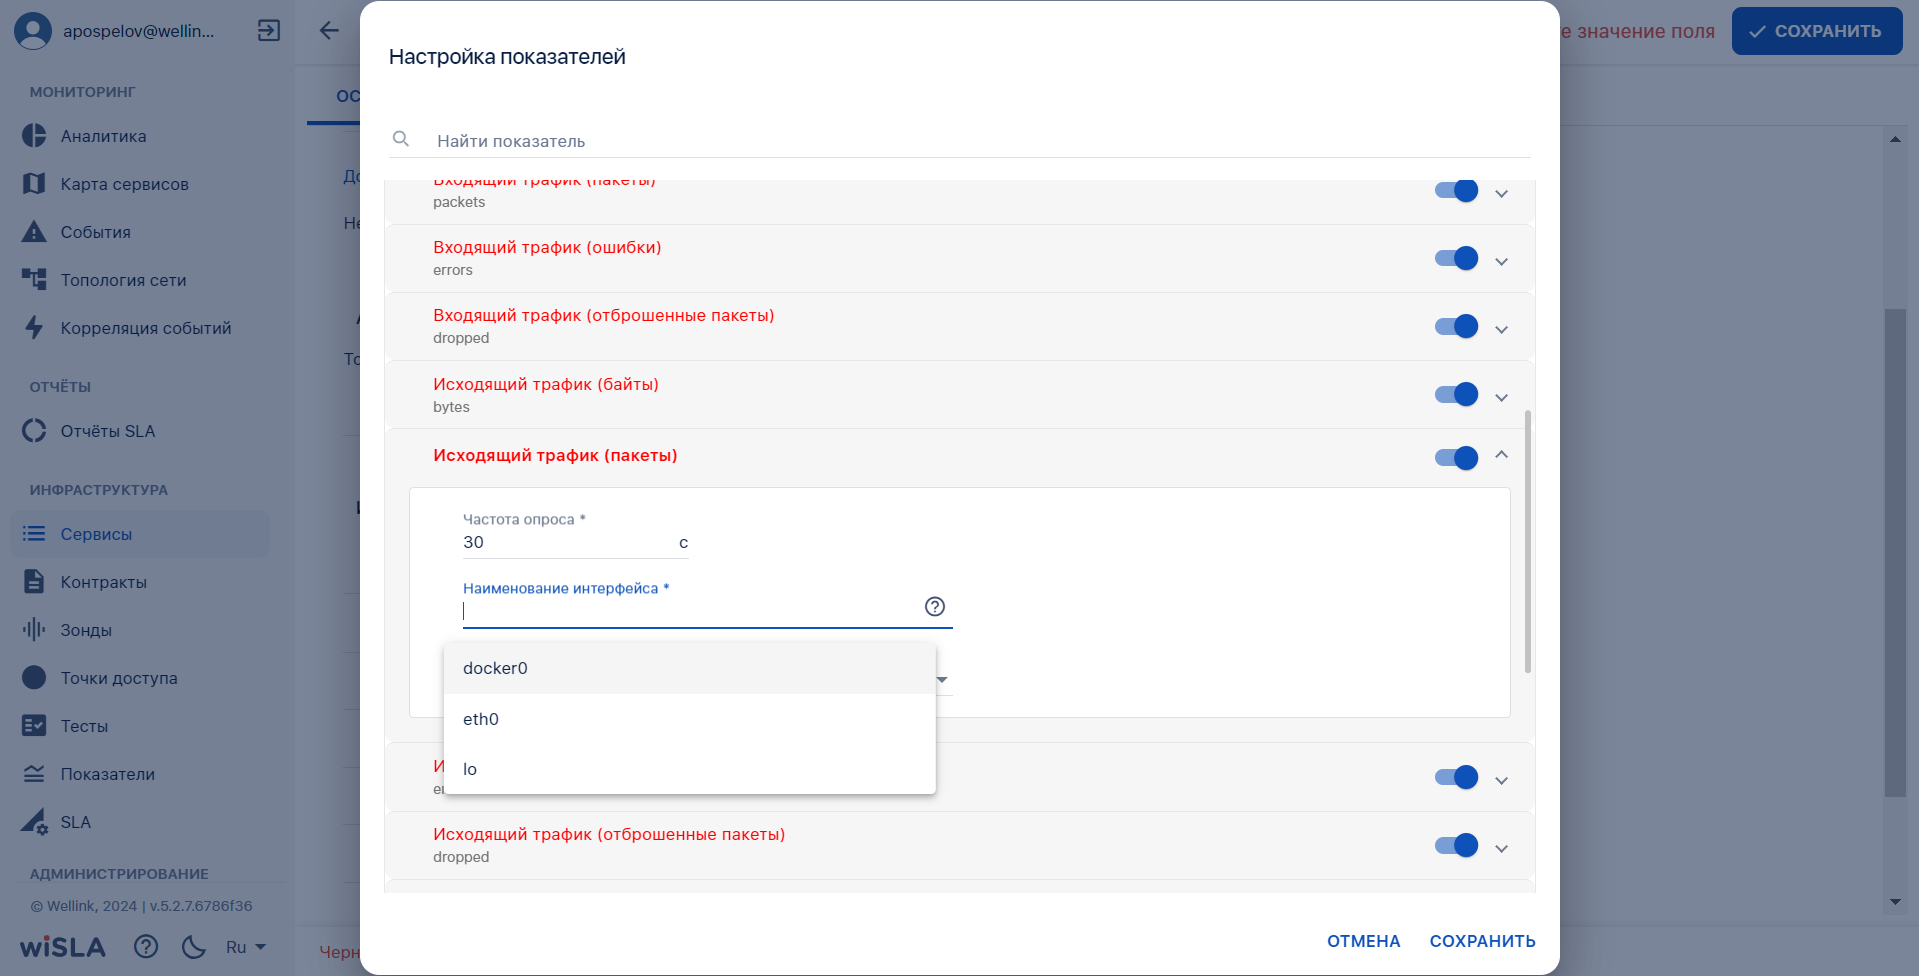Toggle Входящий трафик (отброшенные пакеты) switch

pos(1456,327)
